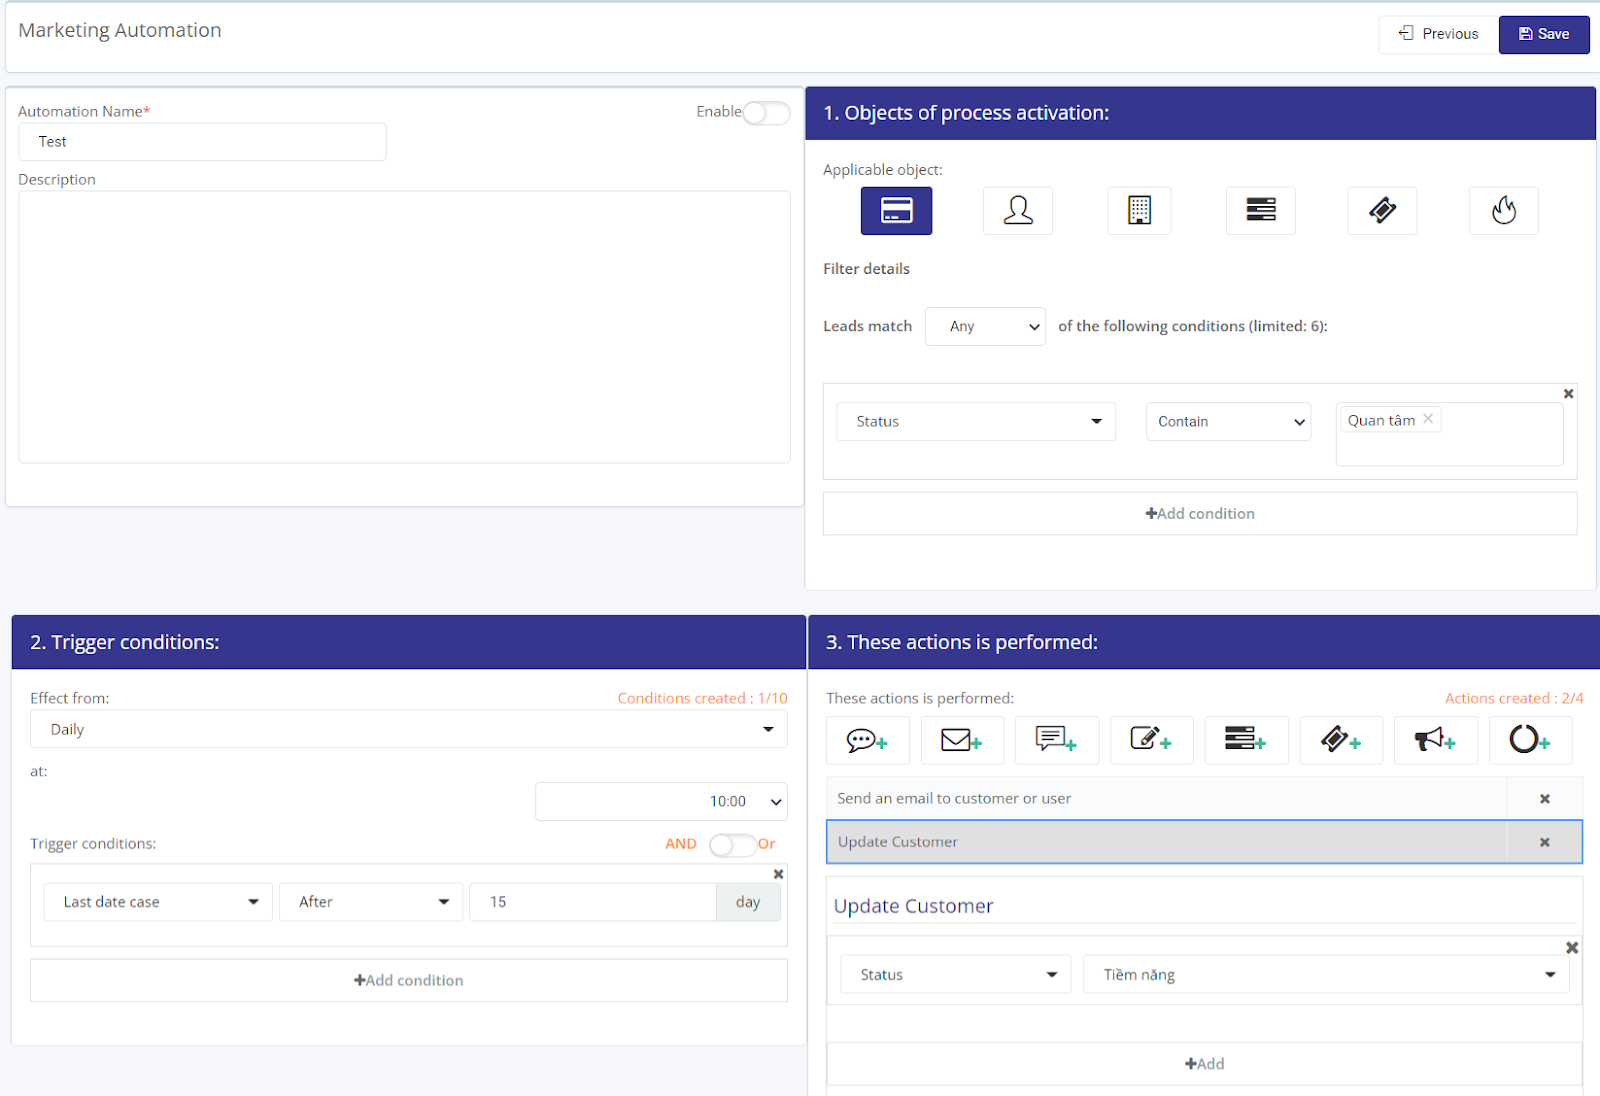Viewport: 1600px width, 1096px height.
Task: Select the person contact applicable object icon
Action: click(1018, 211)
